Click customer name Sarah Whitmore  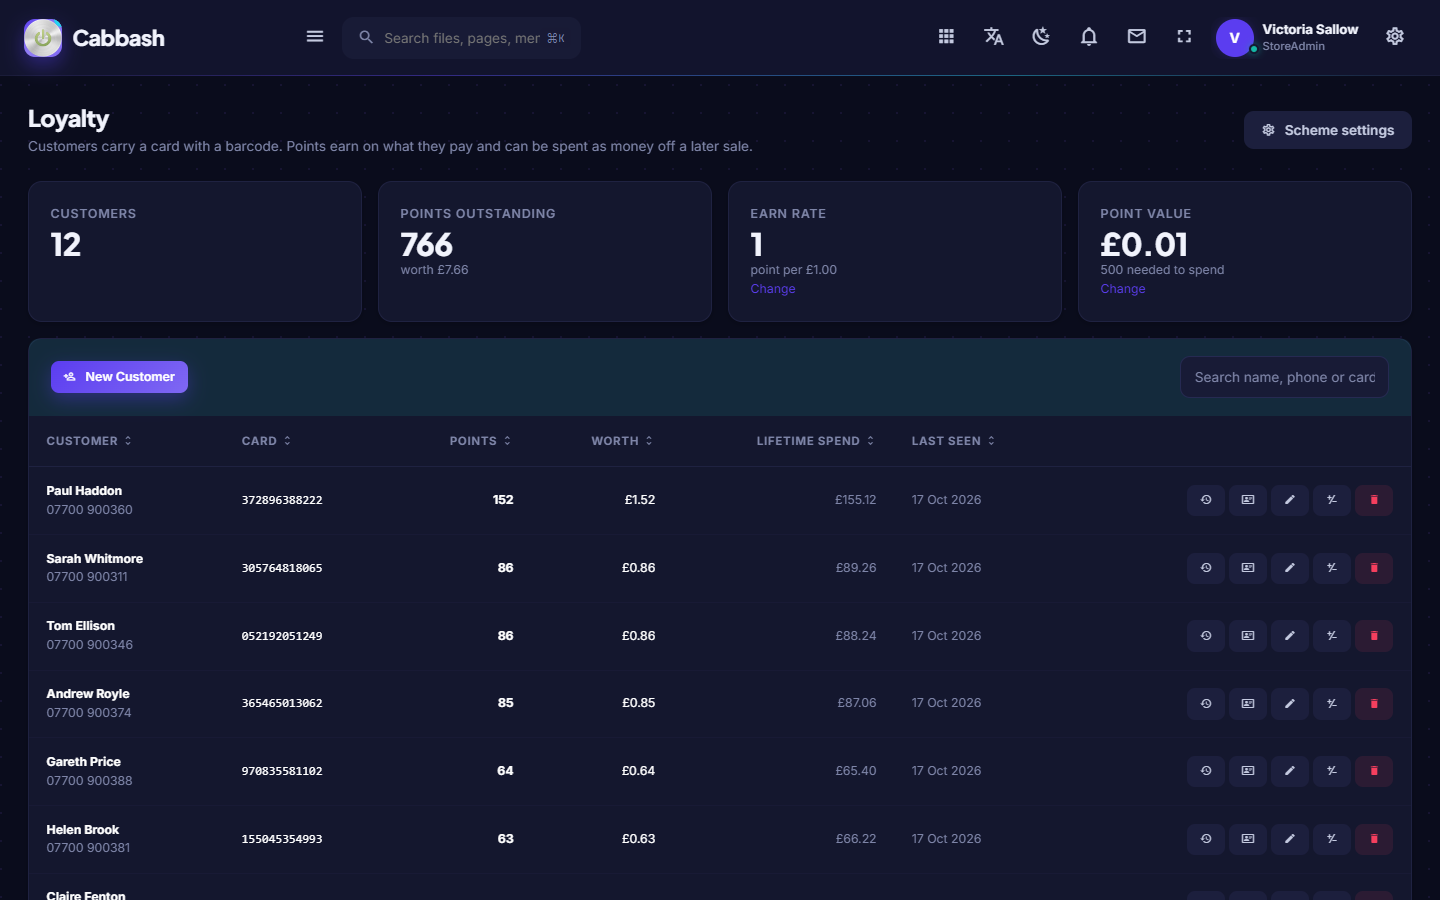tap(94, 559)
